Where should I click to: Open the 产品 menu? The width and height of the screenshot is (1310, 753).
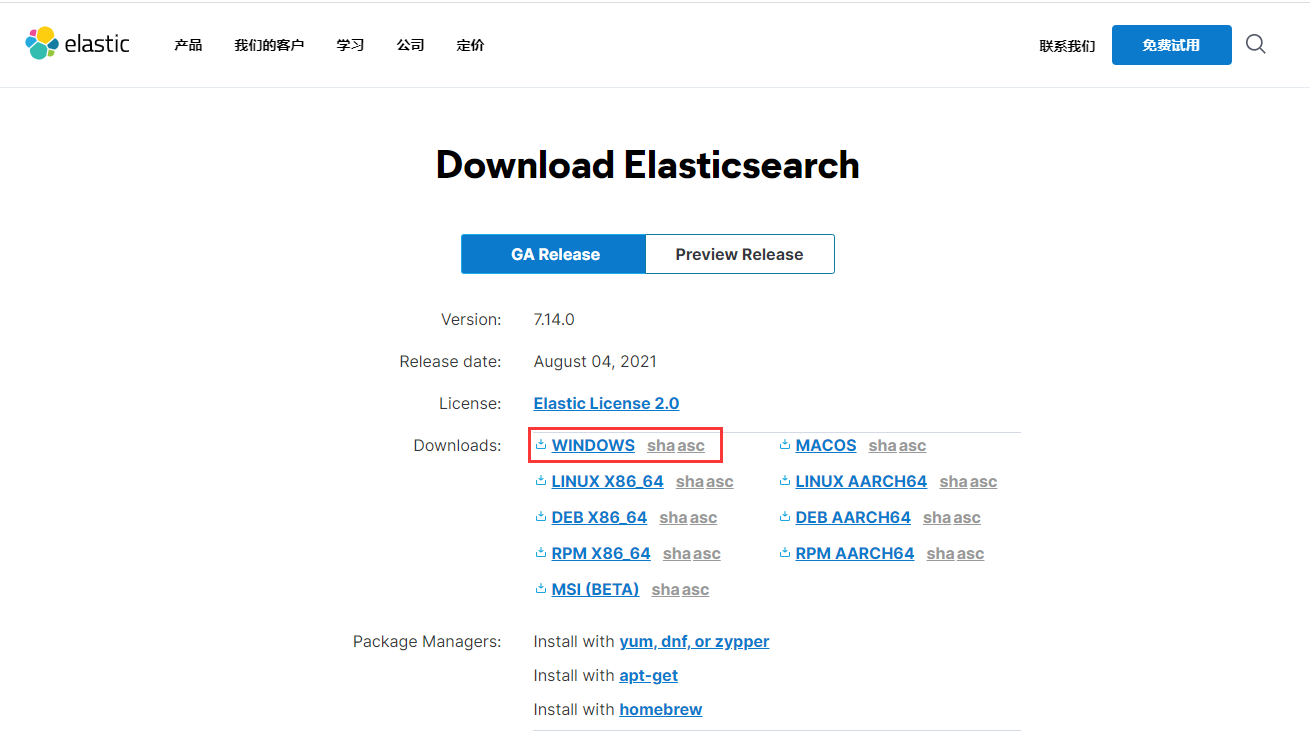[188, 45]
